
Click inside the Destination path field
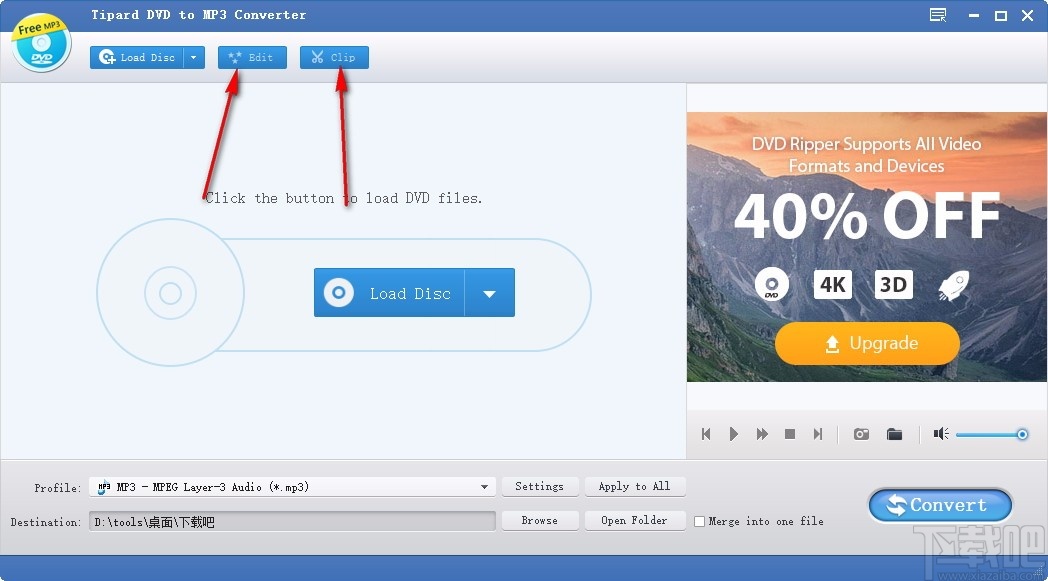[x=290, y=521]
